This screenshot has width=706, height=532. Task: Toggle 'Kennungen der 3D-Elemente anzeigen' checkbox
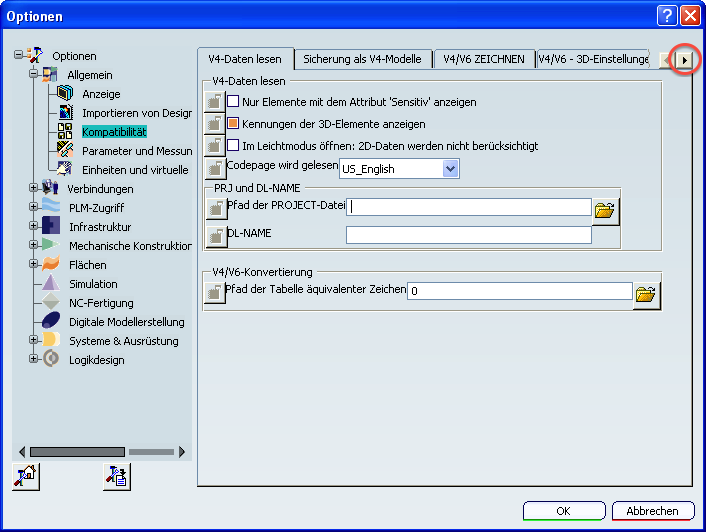pyautogui.click(x=234, y=124)
